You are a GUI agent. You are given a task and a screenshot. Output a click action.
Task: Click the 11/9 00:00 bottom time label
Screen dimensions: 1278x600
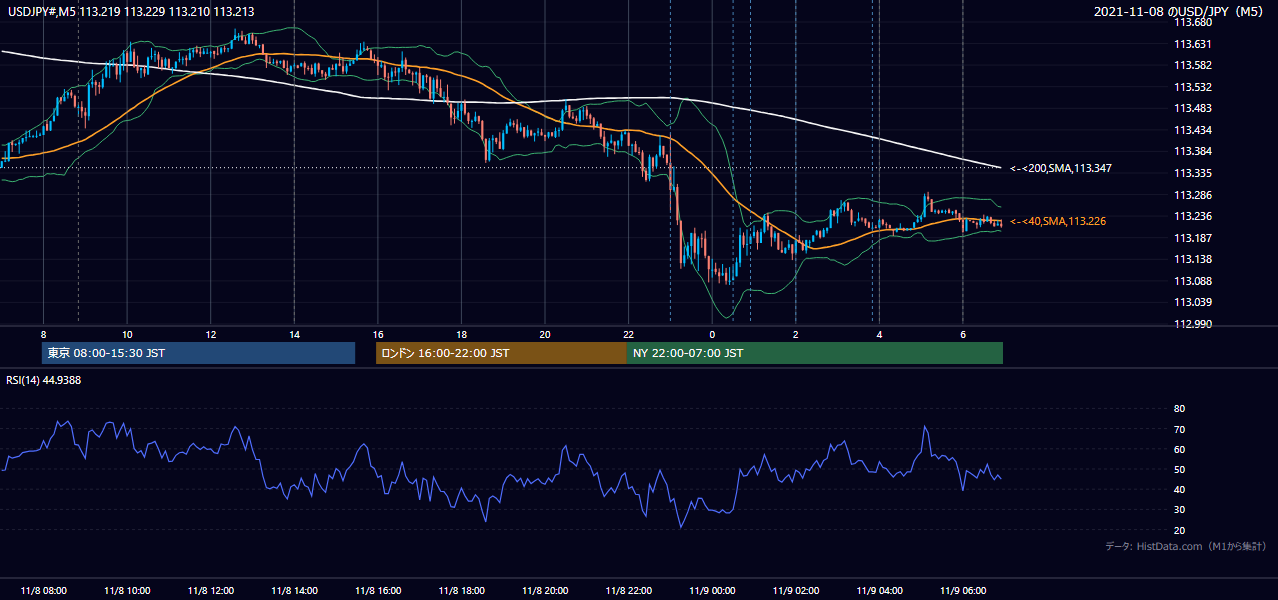pyautogui.click(x=712, y=590)
